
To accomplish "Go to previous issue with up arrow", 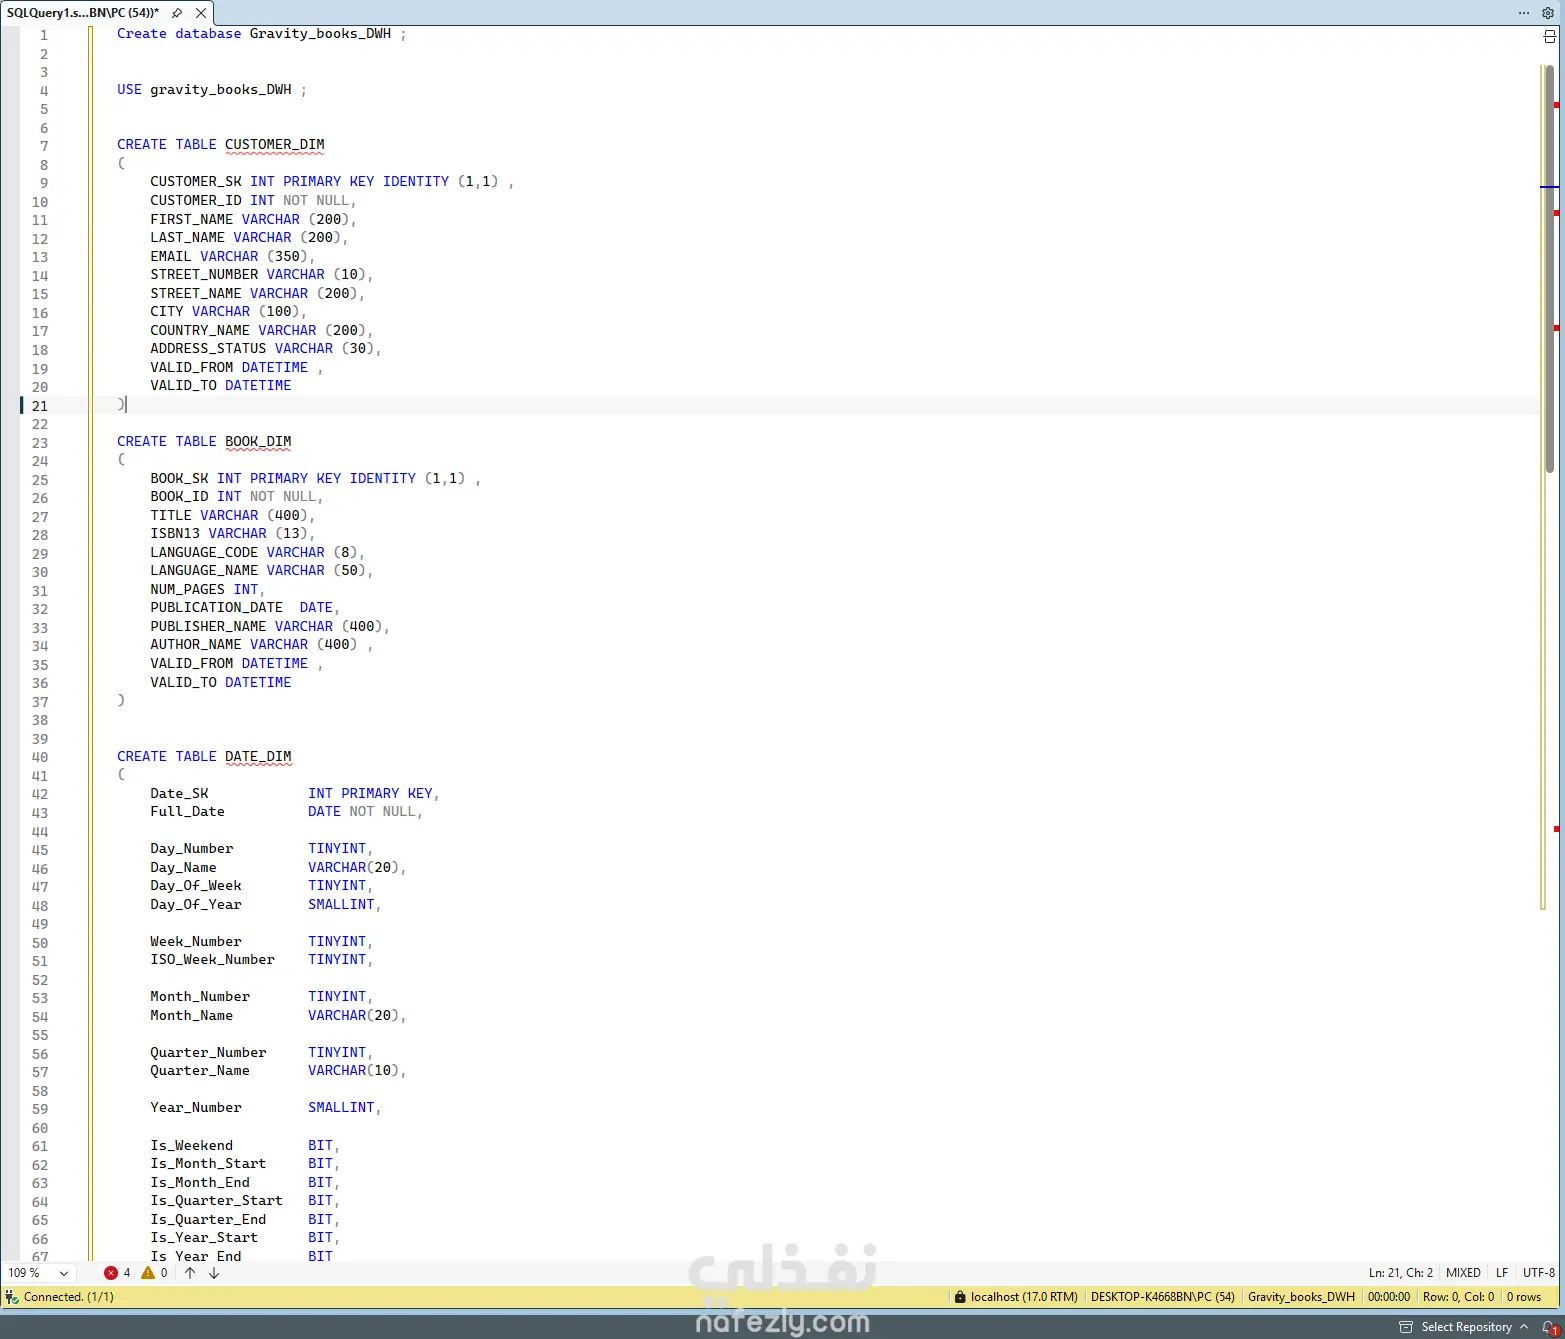I will (190, 1273).
